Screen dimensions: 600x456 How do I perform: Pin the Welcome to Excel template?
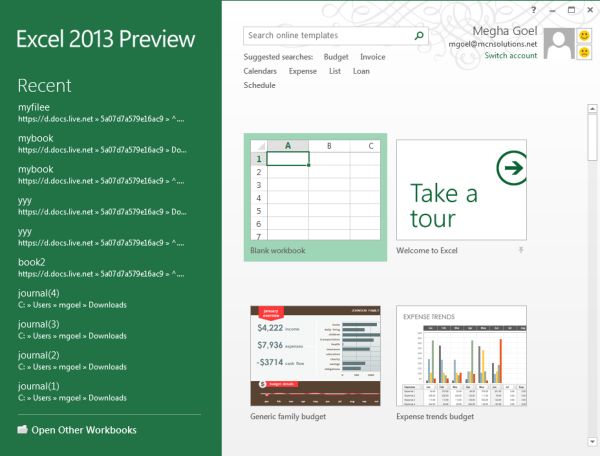(x=521, y=250)
